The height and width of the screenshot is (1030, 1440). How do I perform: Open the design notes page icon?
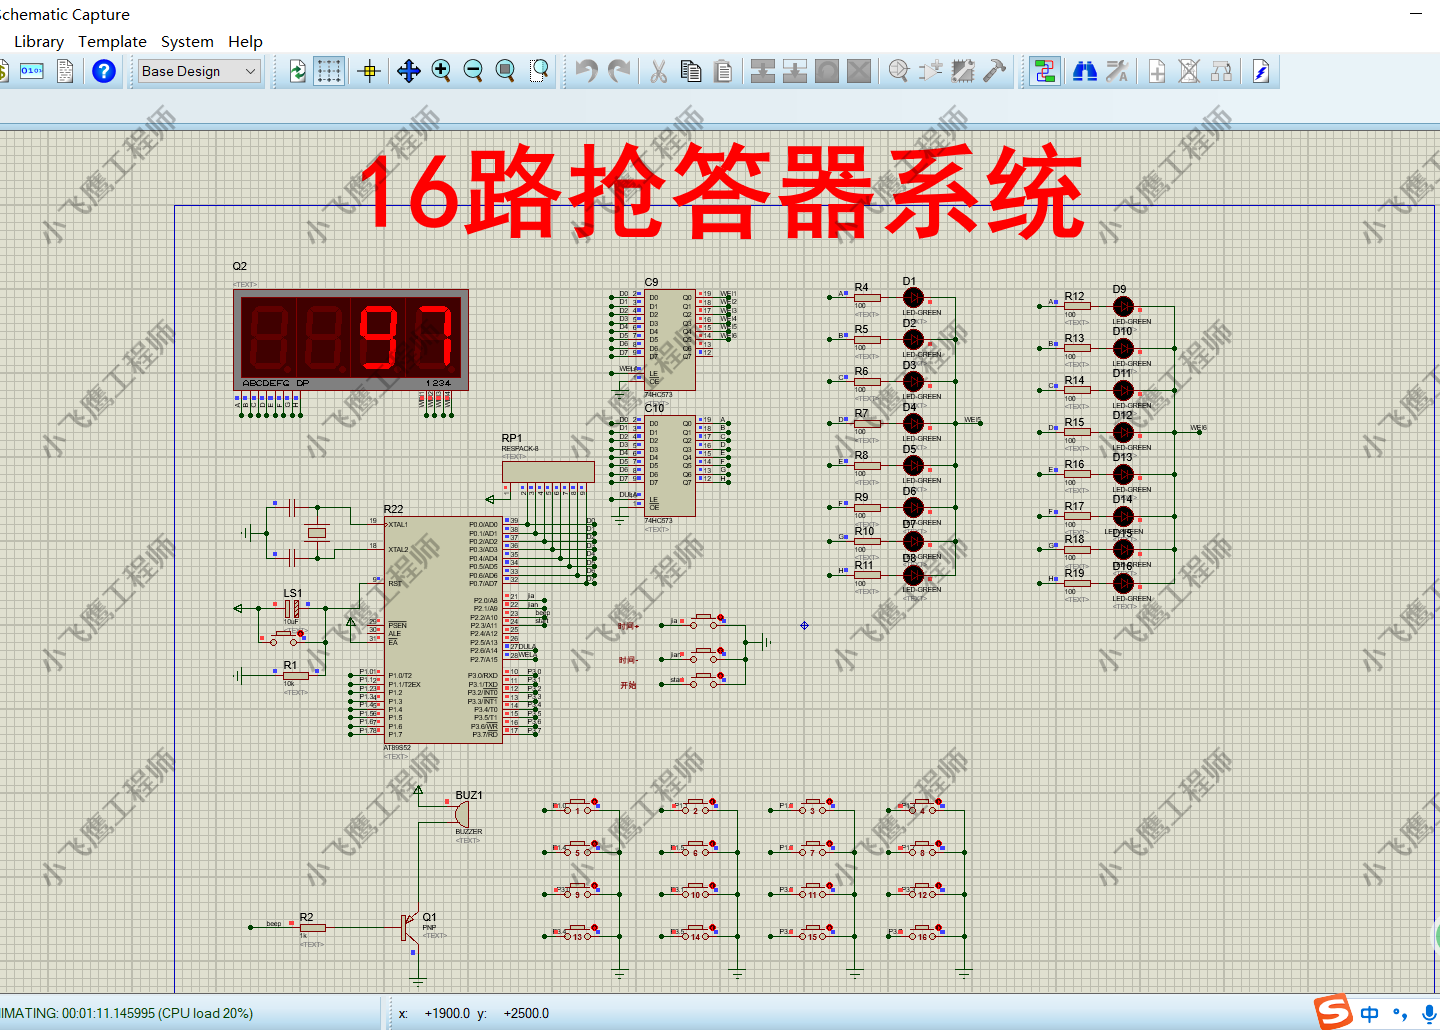pyautogui.click(x=65, y=71)
